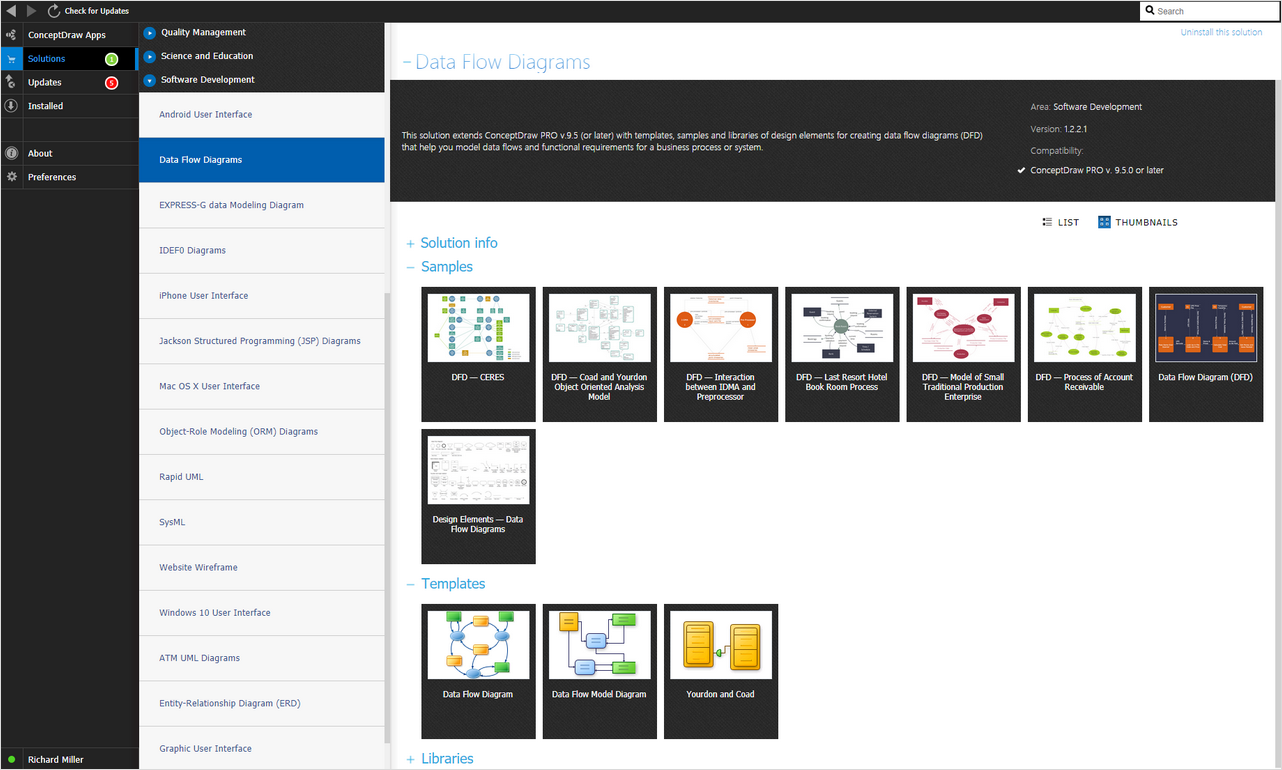1282x770 pixels.
Task: Select SysML solution
Action: tap(261, 522)
